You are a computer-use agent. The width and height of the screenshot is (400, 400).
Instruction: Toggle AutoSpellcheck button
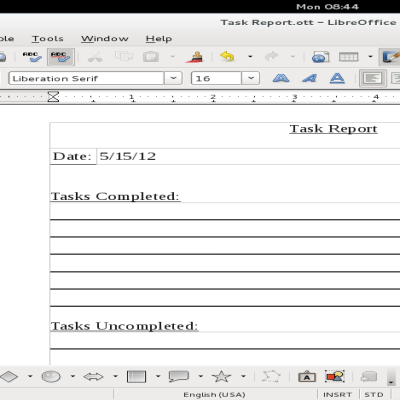tap(60, 57)
